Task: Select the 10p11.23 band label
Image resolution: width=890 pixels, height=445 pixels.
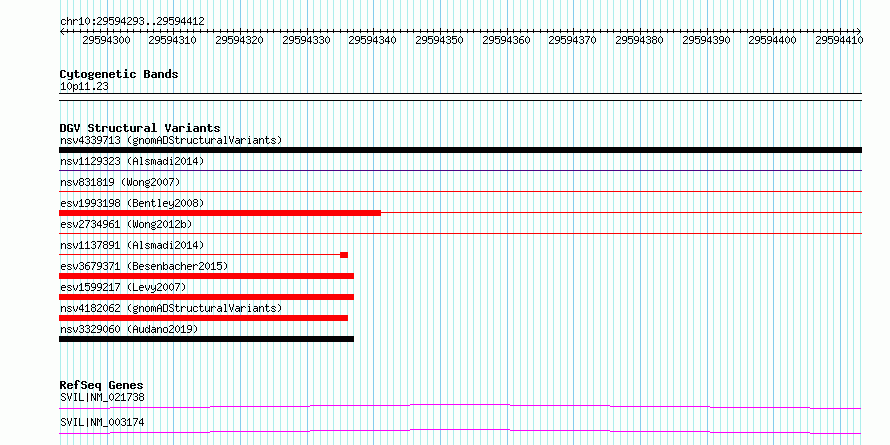Action: click(x=84, y=87)
